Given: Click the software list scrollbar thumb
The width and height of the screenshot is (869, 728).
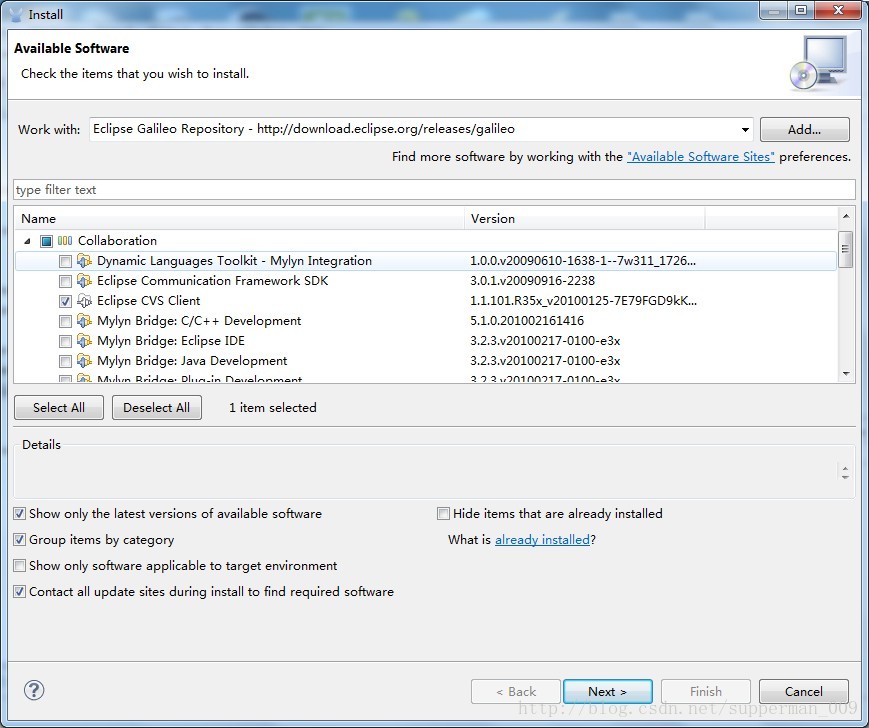Looking at the screenshot, I should pyautogui.click(x=846, y=249).
